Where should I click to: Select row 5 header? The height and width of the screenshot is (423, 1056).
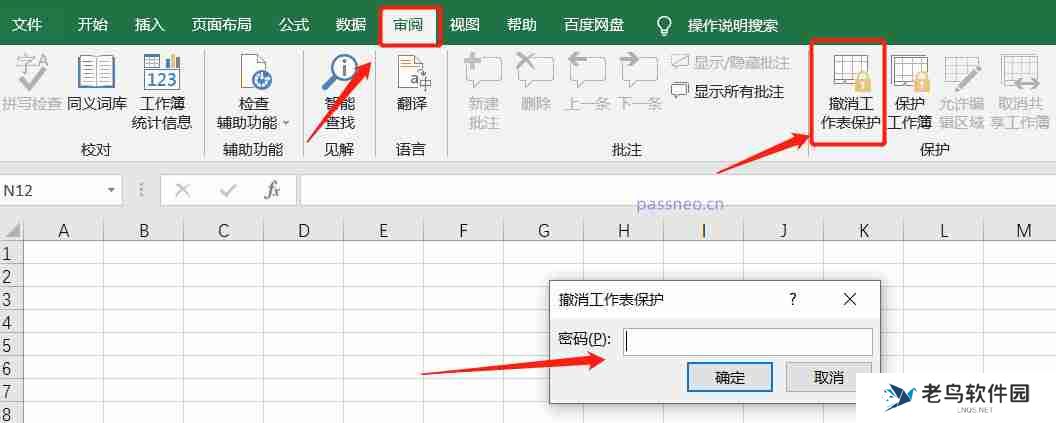coord(9,346)
